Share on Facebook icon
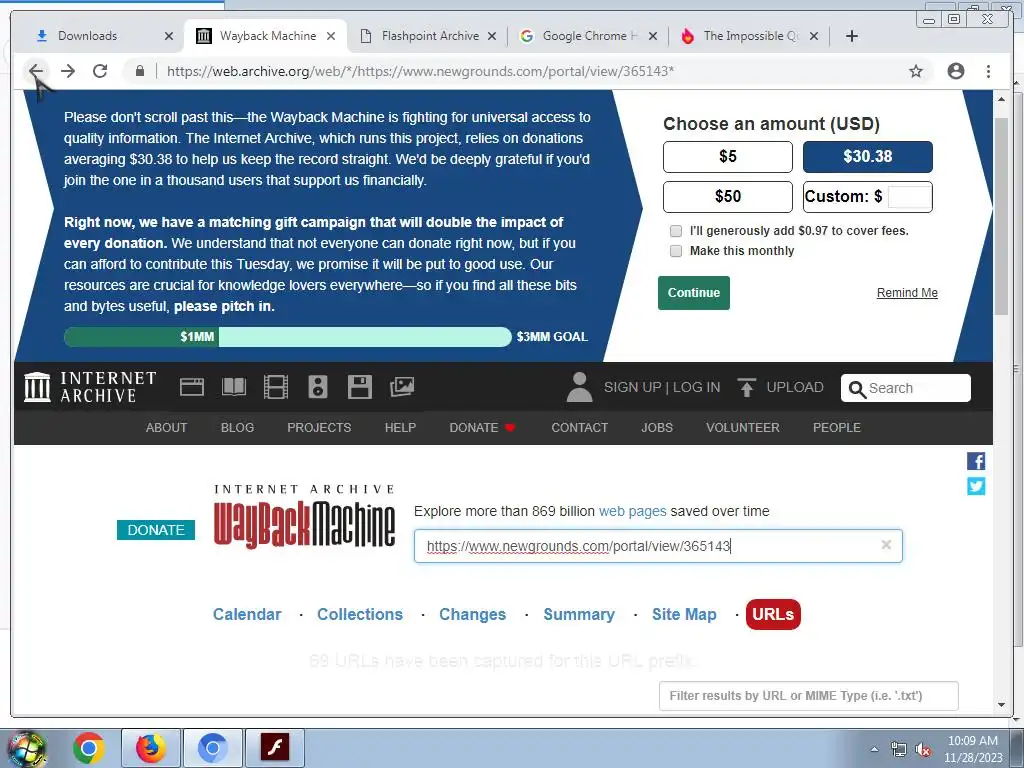The width and height of the screenshot is (1024, 768). coord(976,462)
